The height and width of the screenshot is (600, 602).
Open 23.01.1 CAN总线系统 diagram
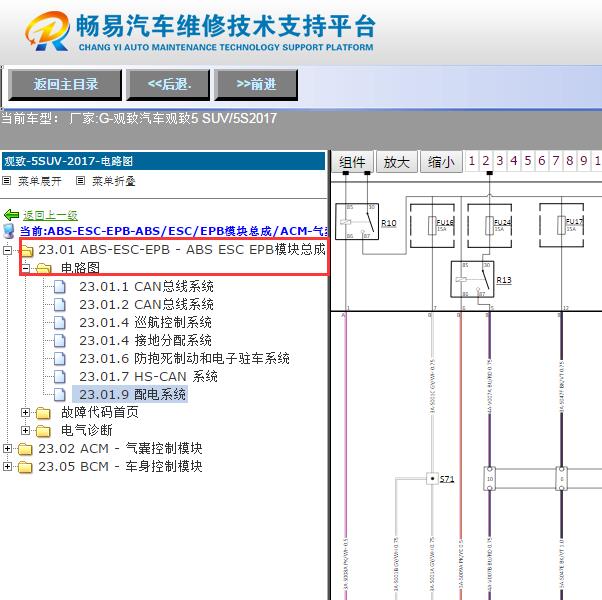pyautogui.click(x=146, y=287)
